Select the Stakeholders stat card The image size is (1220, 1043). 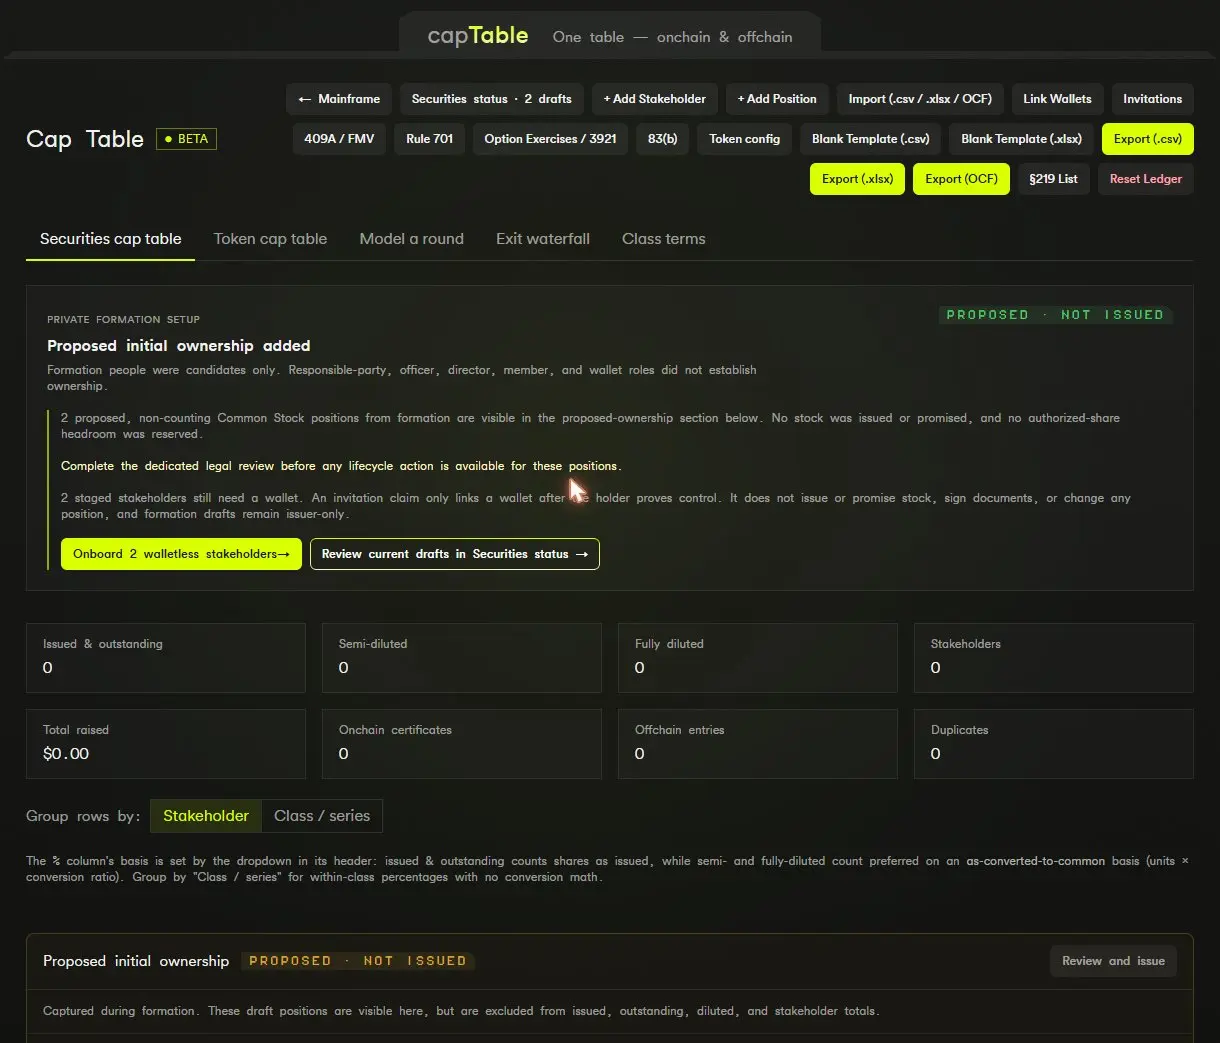(x=1054, y=658)
